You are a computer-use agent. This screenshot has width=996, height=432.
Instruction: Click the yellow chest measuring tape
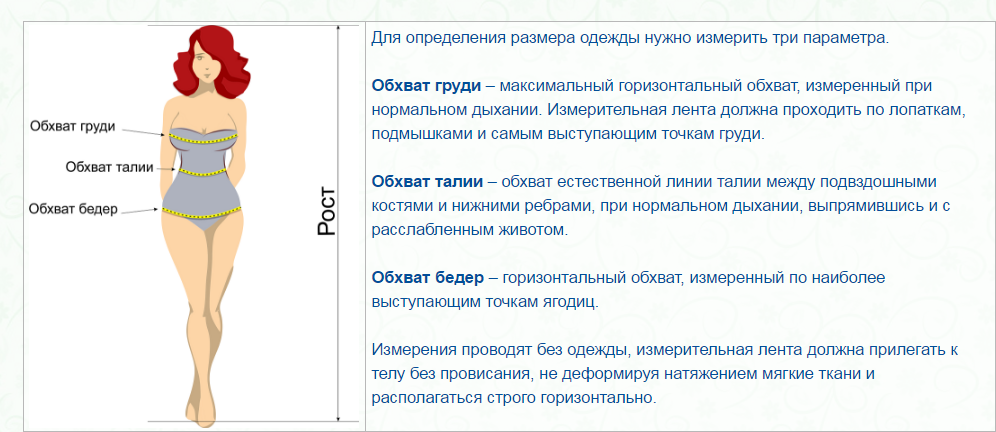pyautogui.click(x=205, y=140)
